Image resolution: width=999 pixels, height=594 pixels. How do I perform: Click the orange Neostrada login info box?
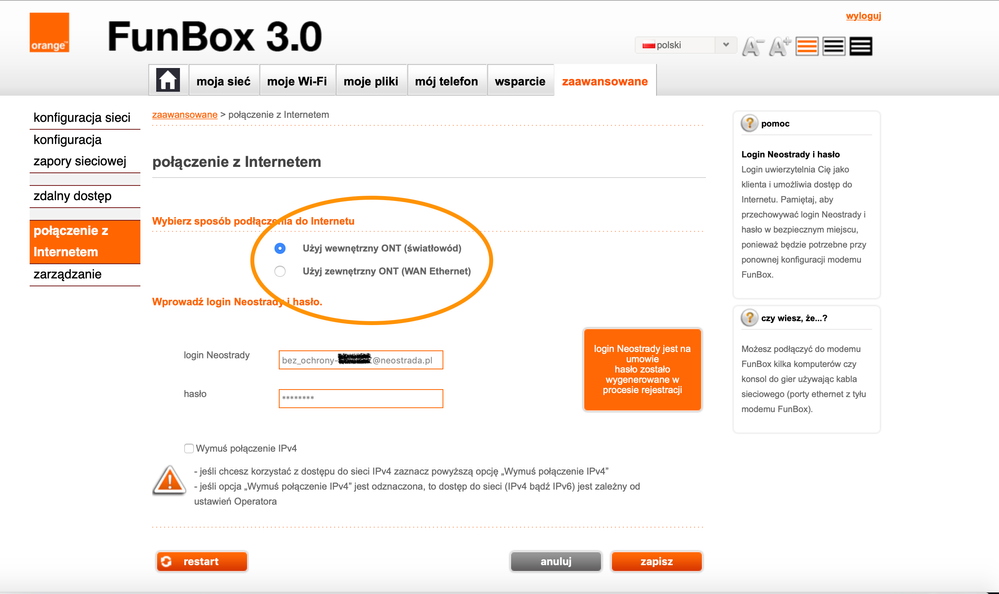pyautogui.click(x=642, y=369)
